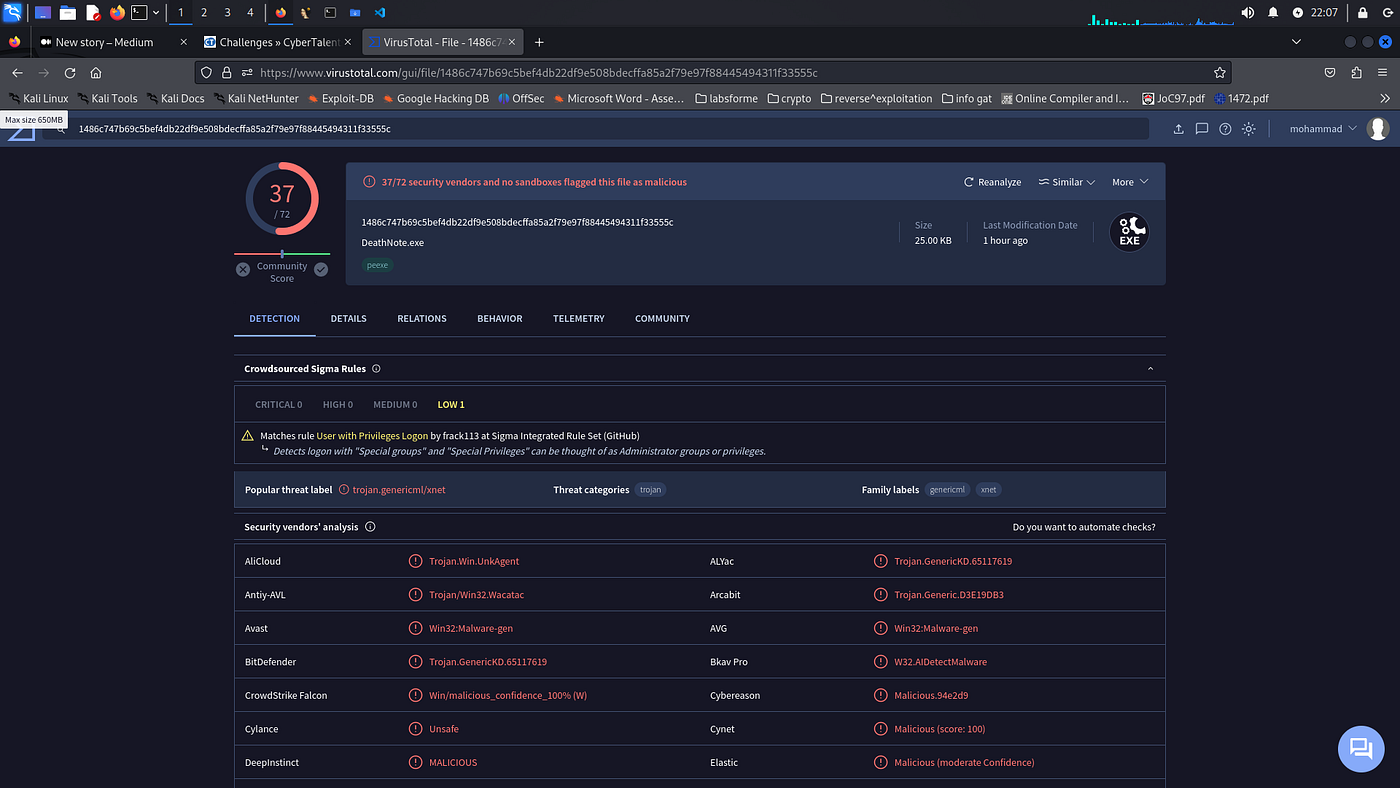Click Do you want to automate checks link
The image size is (1400, 788).
click(x=1084, y=527)
